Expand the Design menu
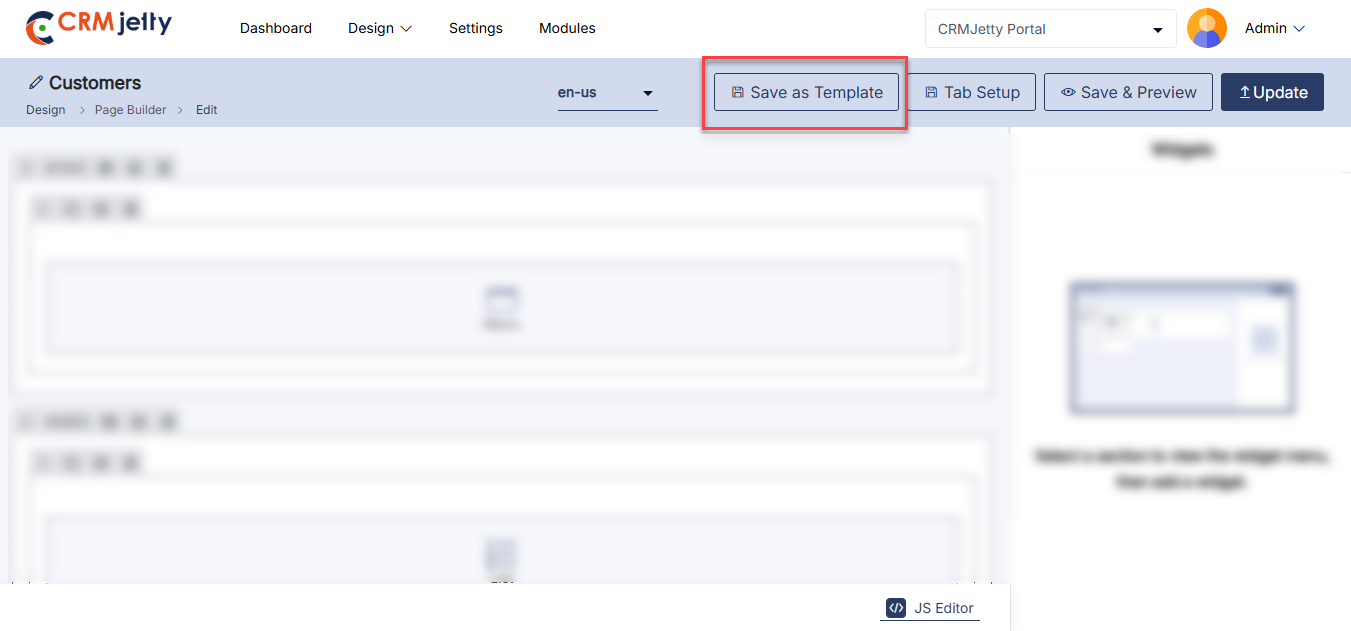The image size is (1351, 631). (379, 28)
